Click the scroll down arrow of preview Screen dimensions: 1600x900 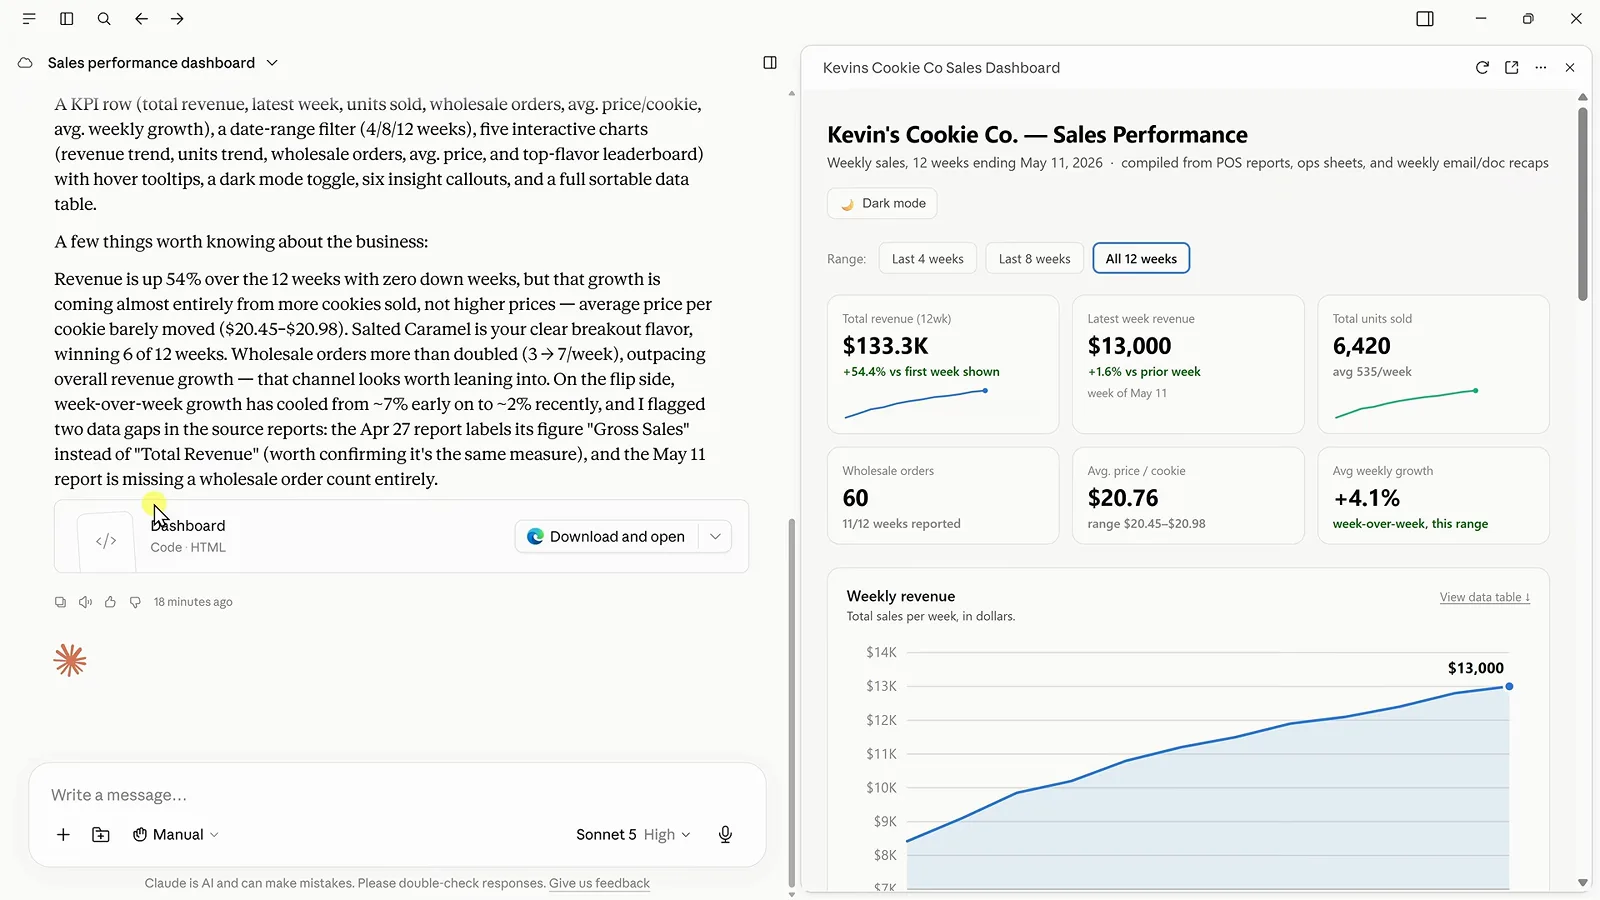pos(1583,883)
